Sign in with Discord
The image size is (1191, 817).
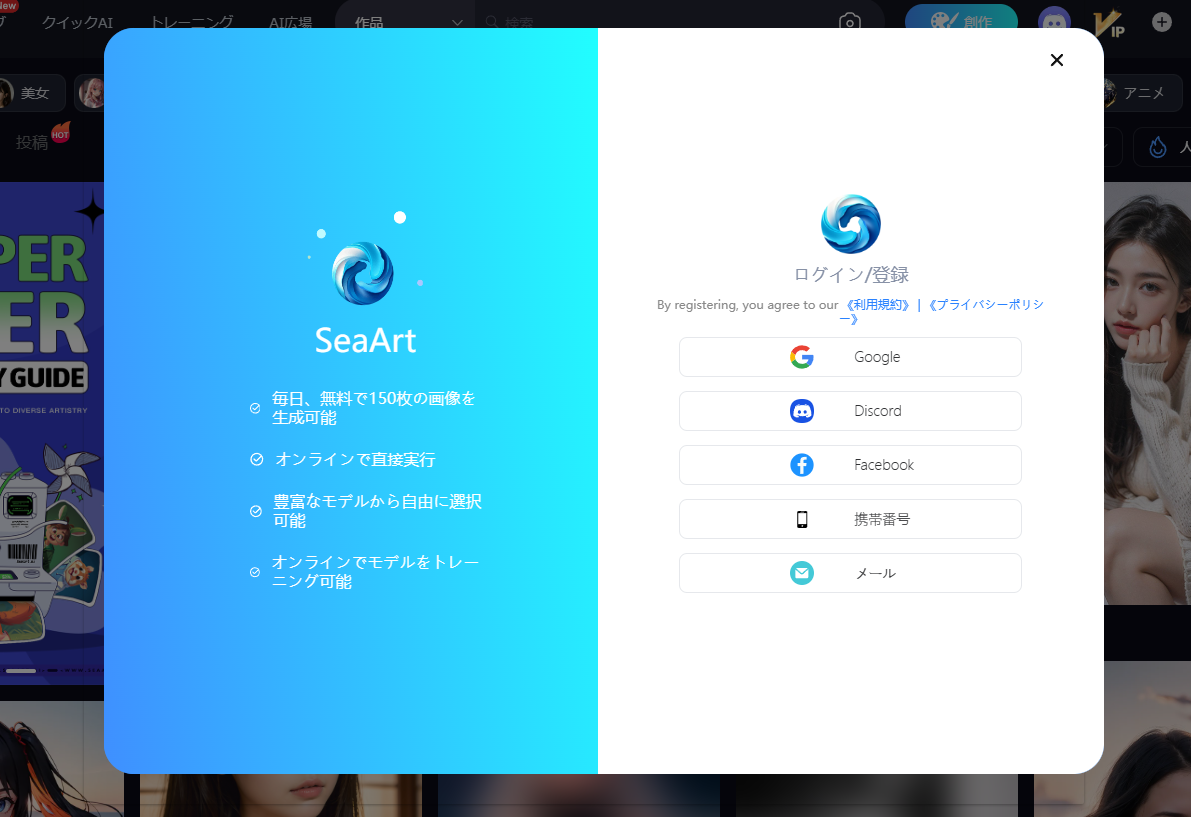point(850,411)
